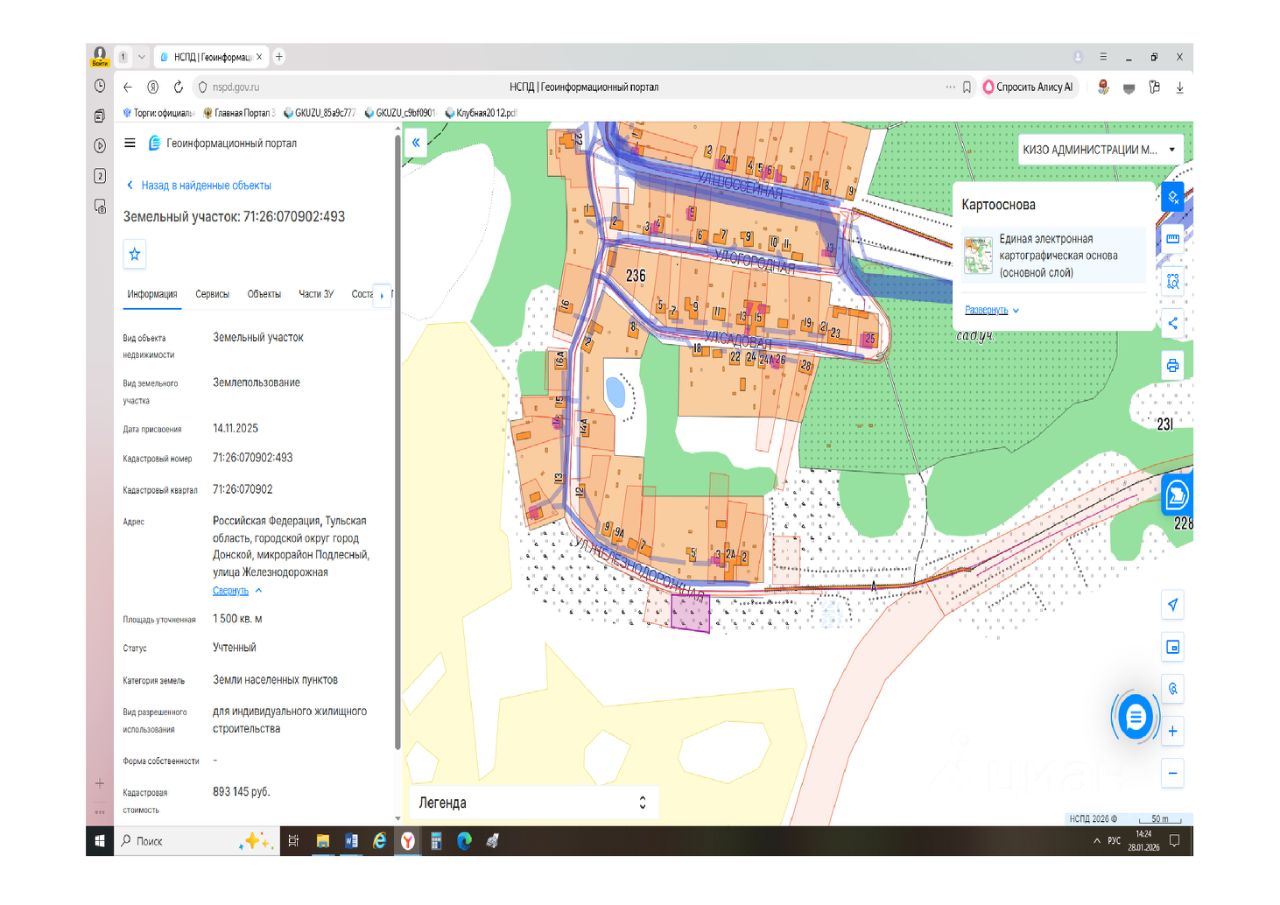Collapse the left info panel with the double chevron
Image resolution: width=1280 pixels, height=905 pixels.
tap(416, 142)
